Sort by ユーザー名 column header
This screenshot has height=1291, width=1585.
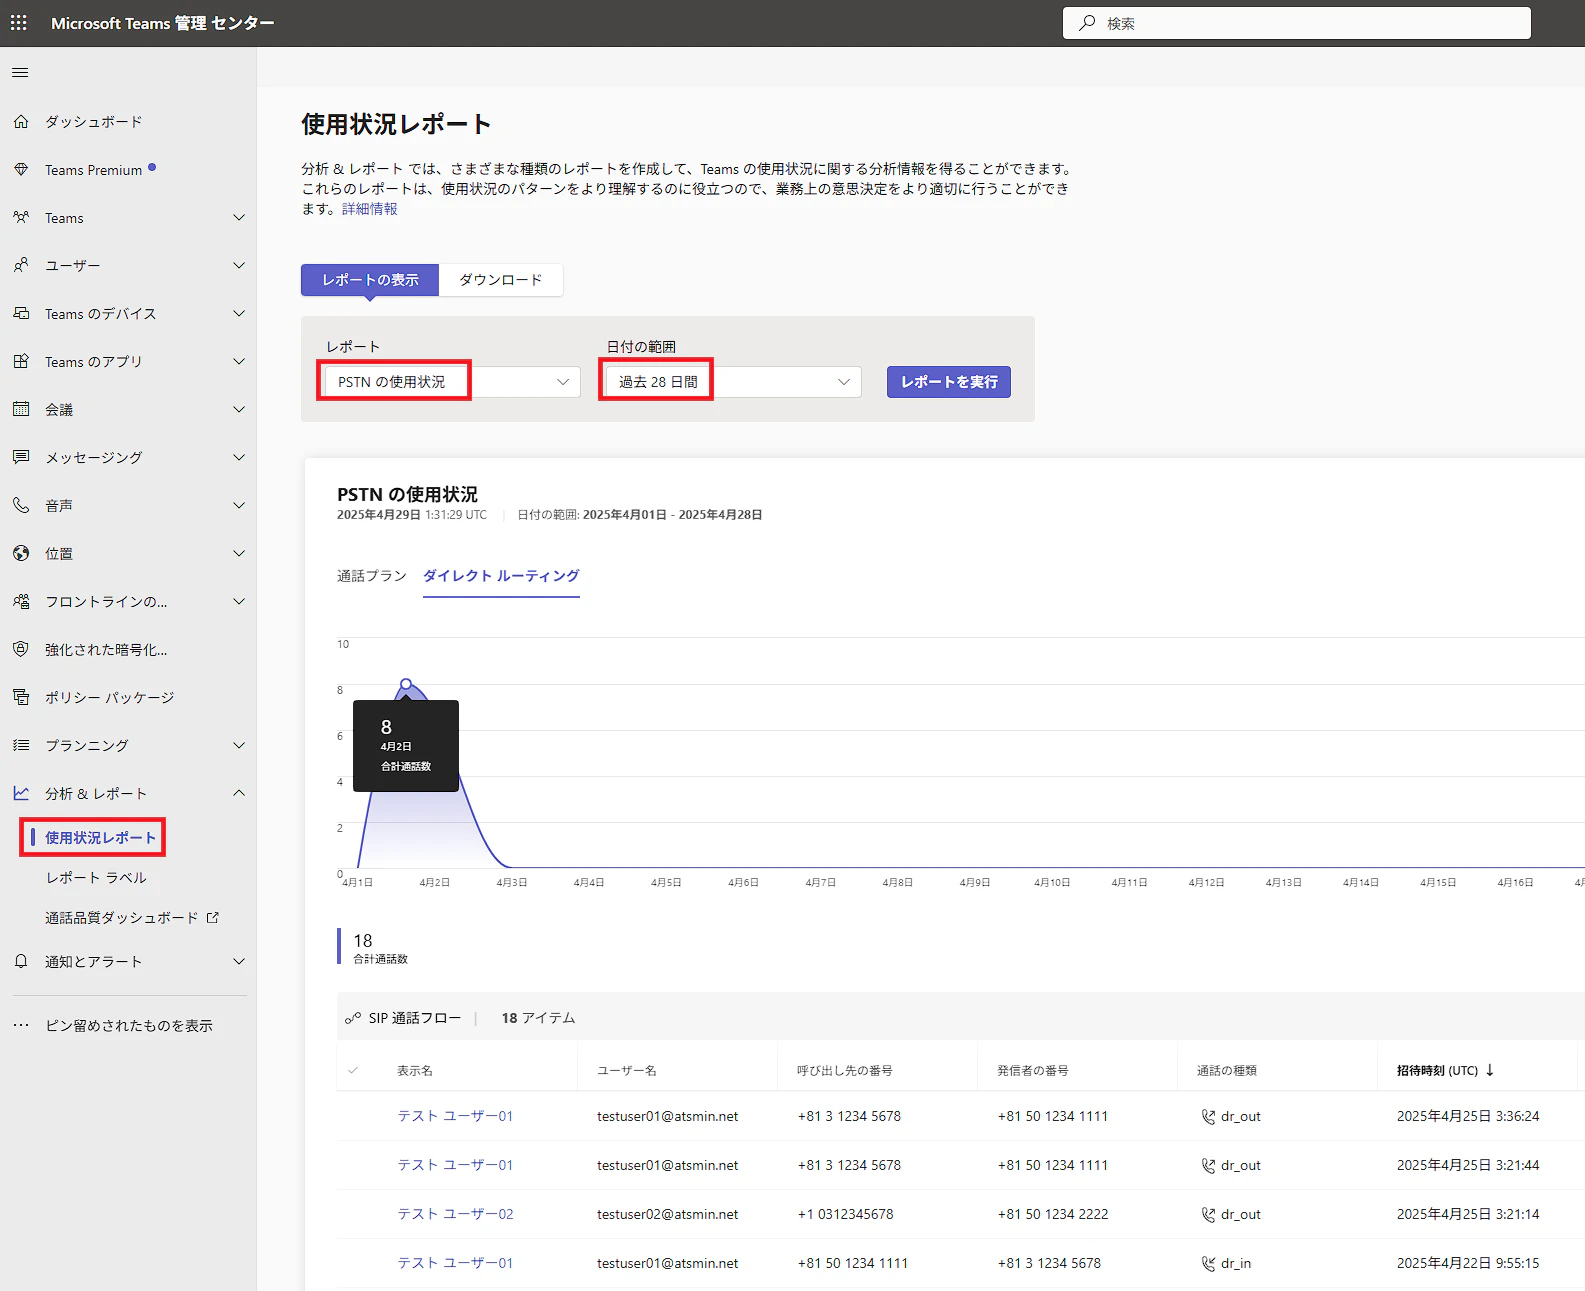click(x=627, y=1071)
